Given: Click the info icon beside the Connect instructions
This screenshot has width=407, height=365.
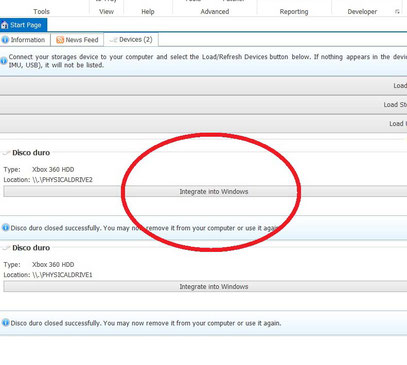Looking at the screenshot, I should click(4, 61).
